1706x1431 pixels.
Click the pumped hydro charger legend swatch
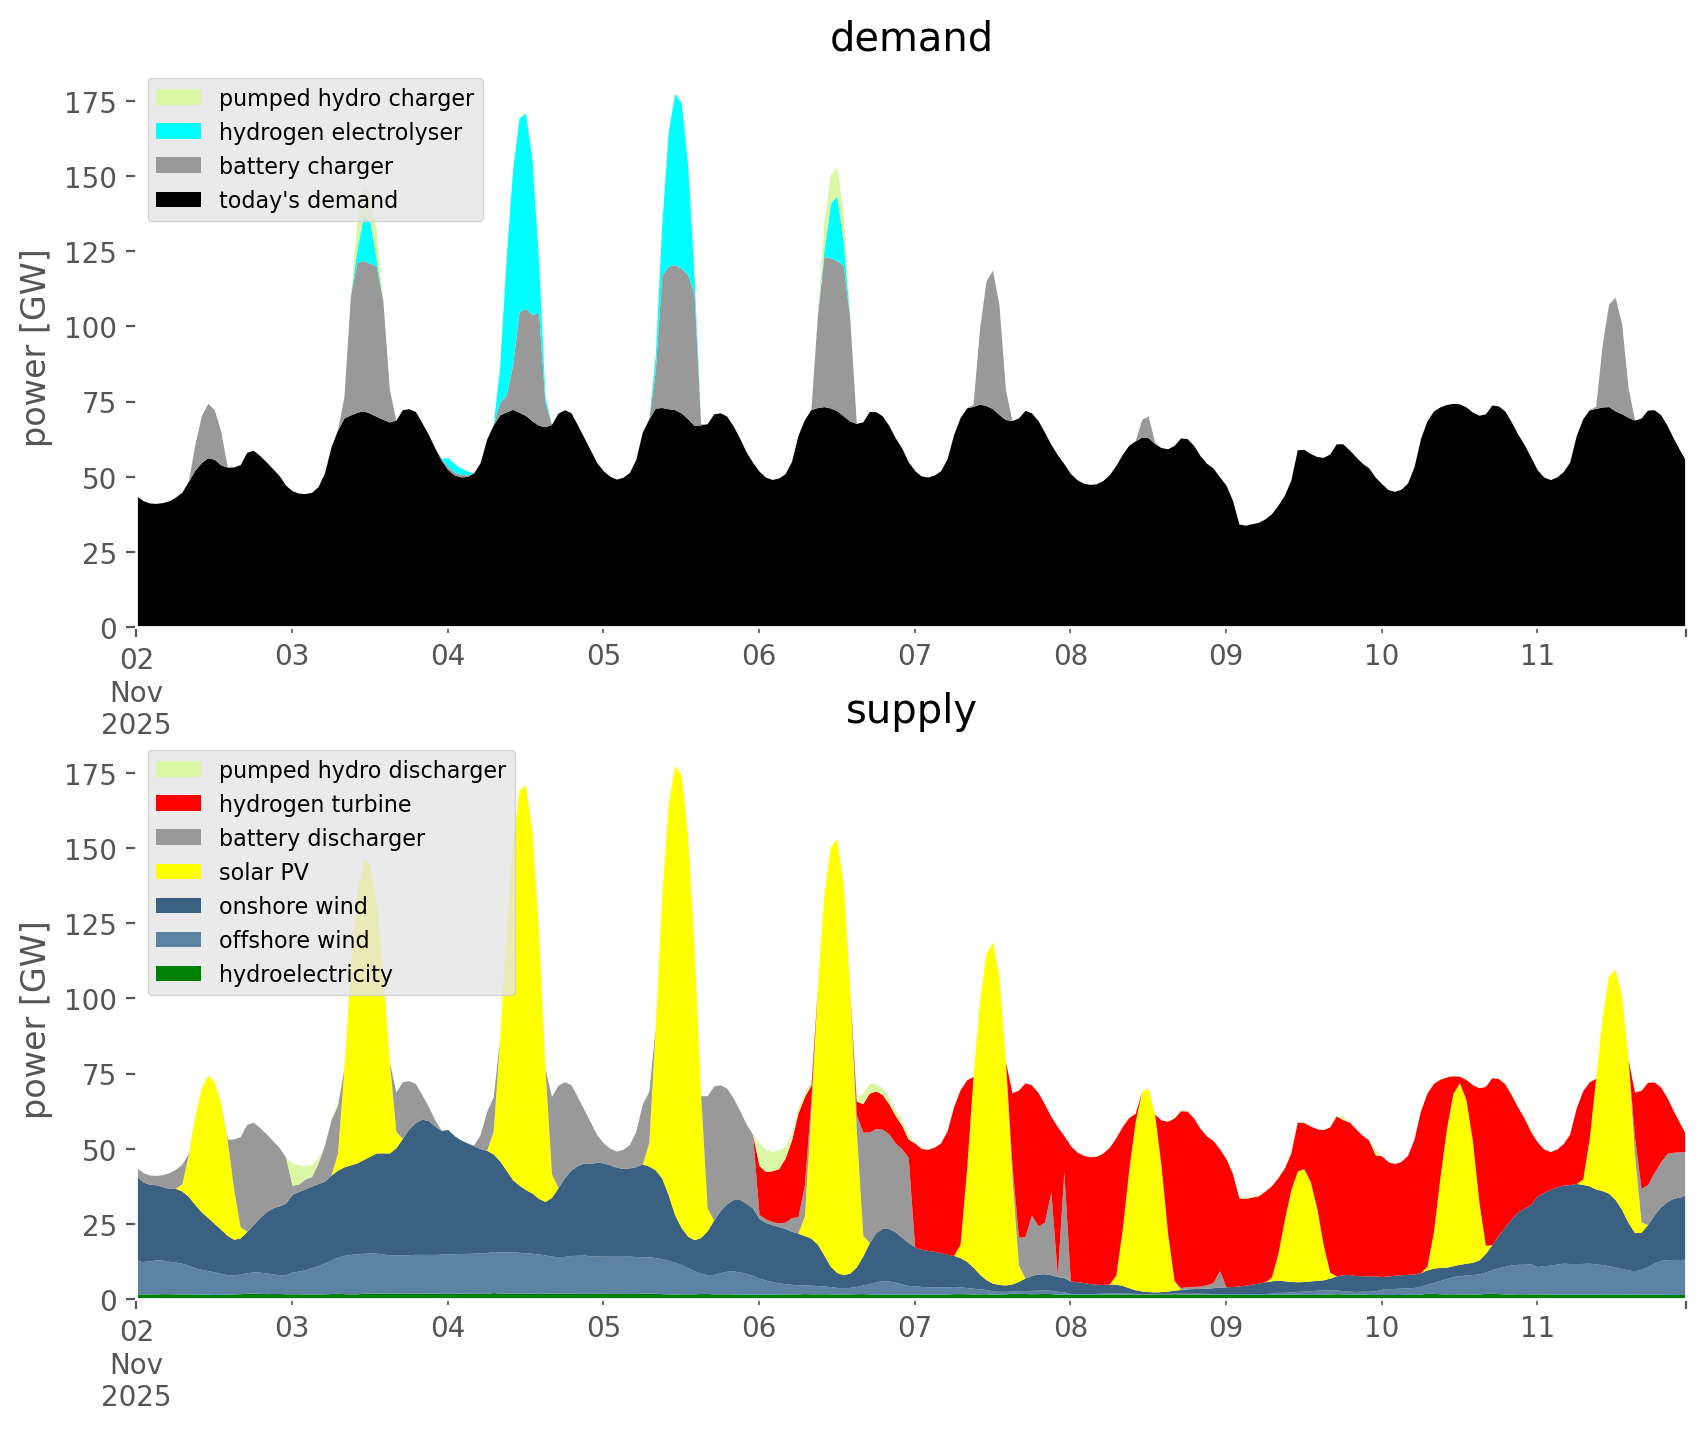[x=179, y=98]
